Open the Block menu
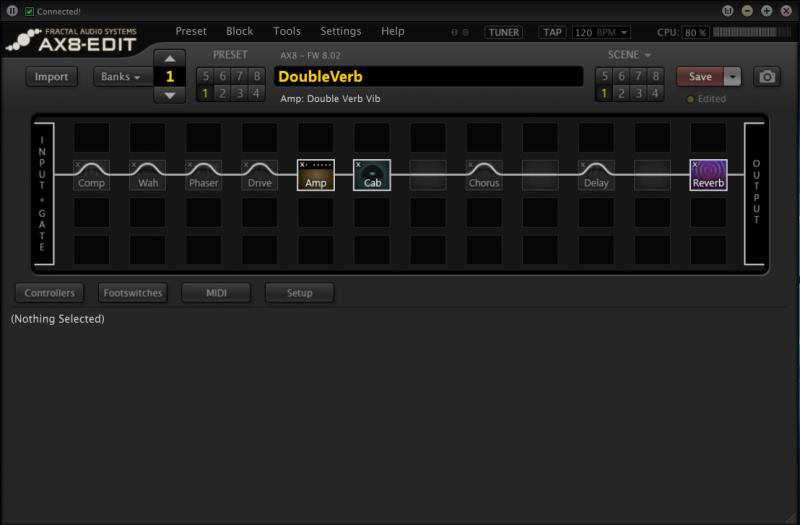 pos(239,31)
